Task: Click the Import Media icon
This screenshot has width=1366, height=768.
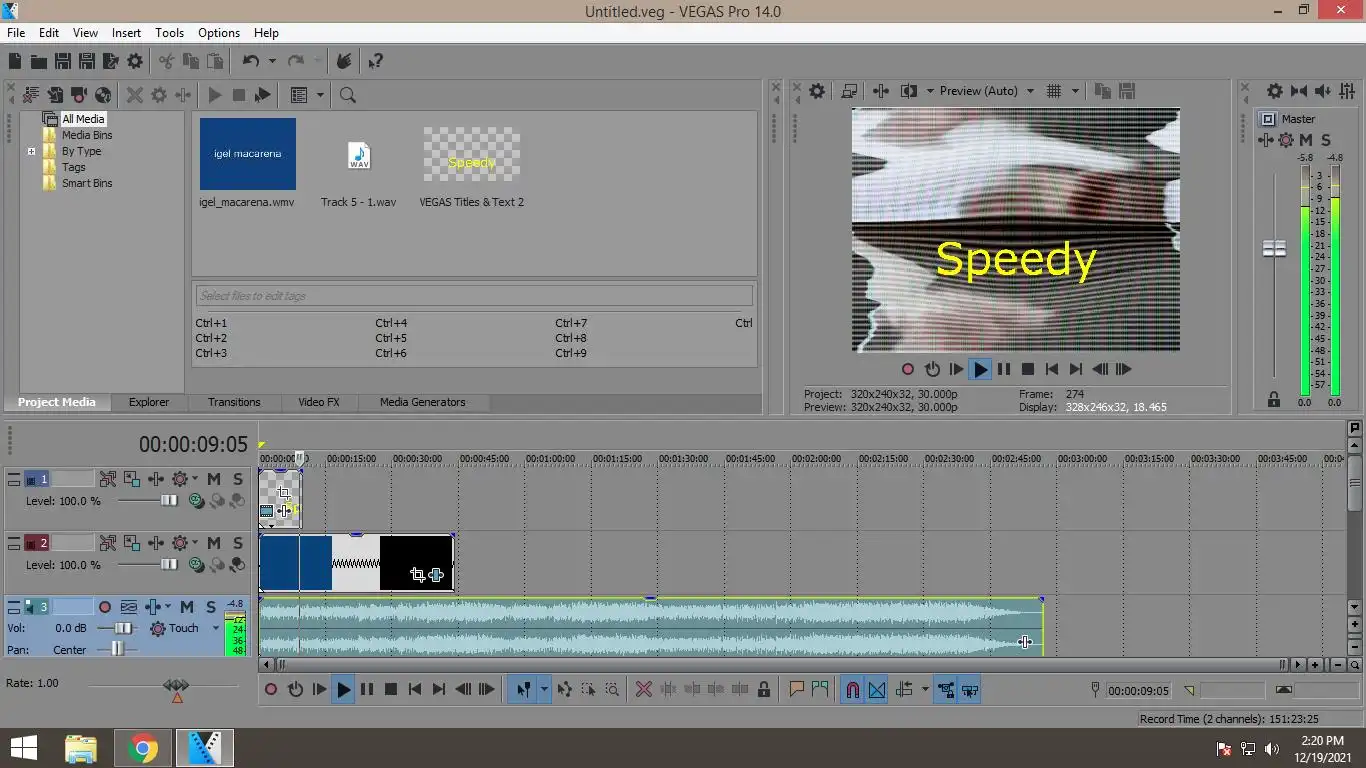Action: click(x=55, y=95)
